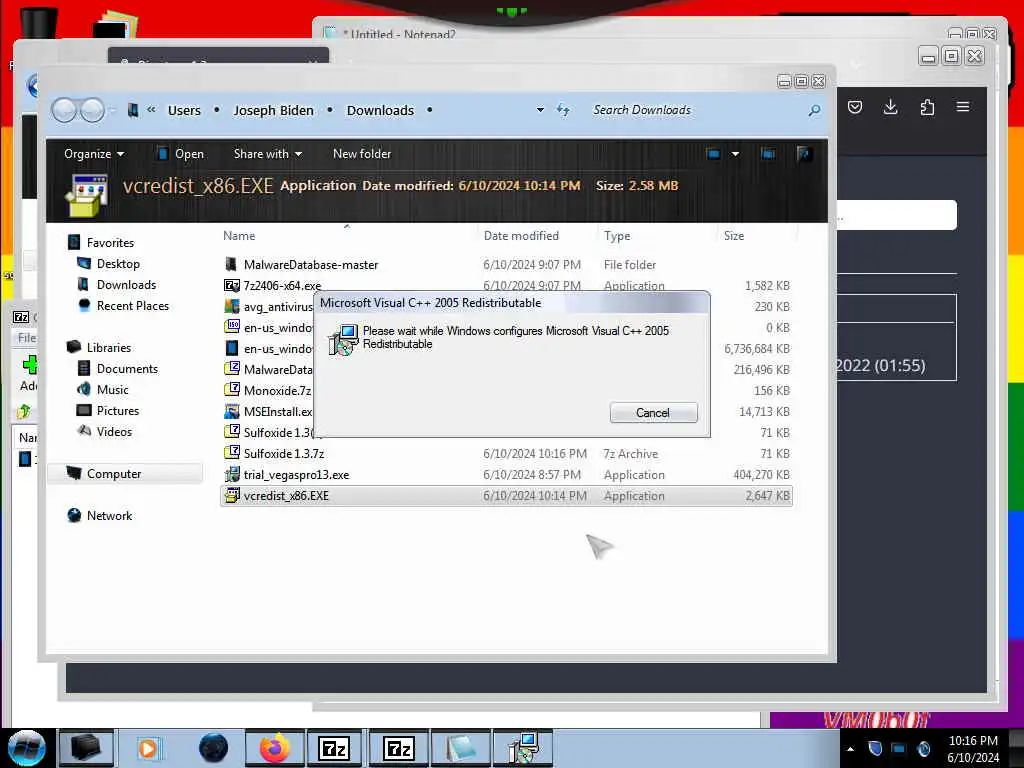Open the address bar history dropdown arrow
The height and width of the screenshot is (768, 1024).
[540, 110]
